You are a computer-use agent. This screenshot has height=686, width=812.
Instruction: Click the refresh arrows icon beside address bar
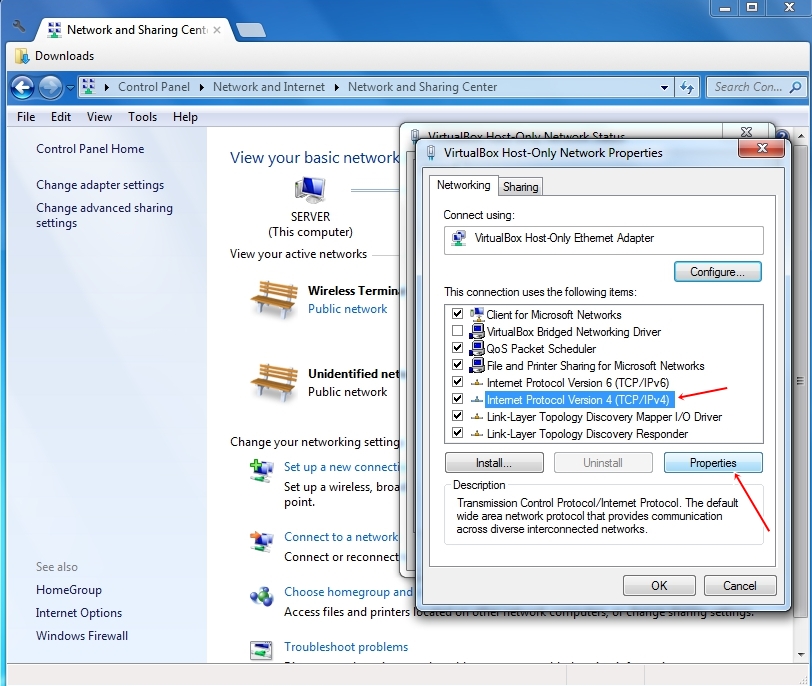[687, 87]
